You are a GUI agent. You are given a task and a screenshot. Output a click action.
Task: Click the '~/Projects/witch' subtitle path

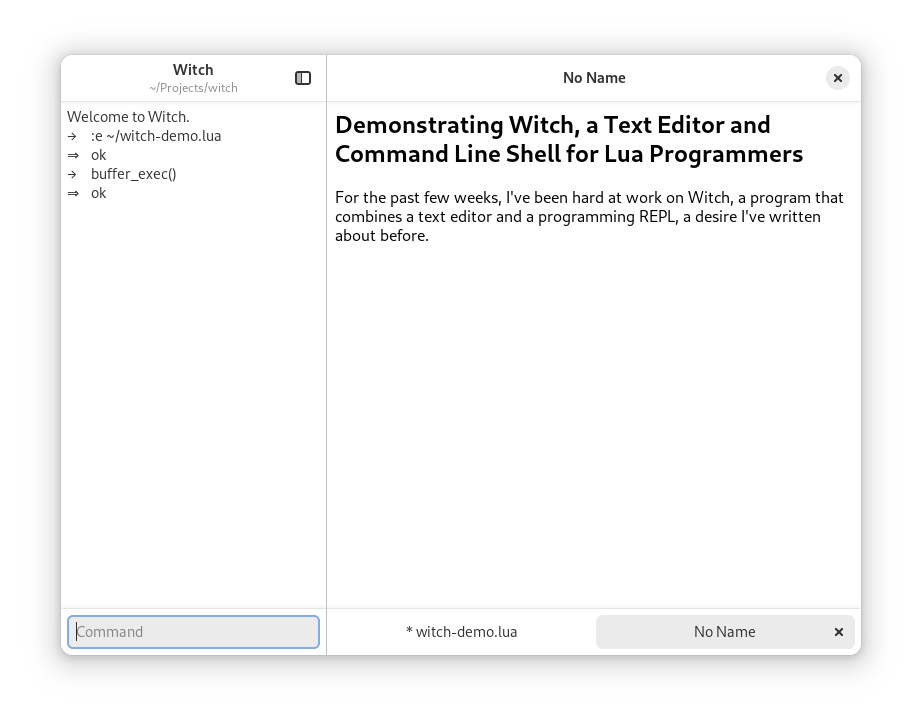(193, 88)
